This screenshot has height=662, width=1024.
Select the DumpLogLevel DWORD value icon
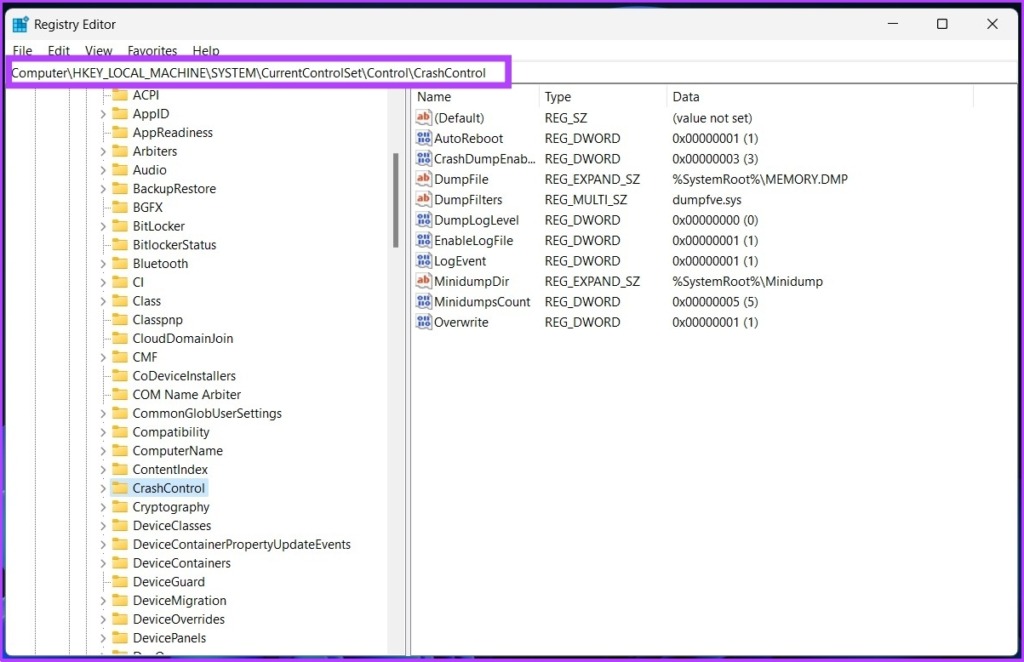pyautogui.click(x=423, y=220)
